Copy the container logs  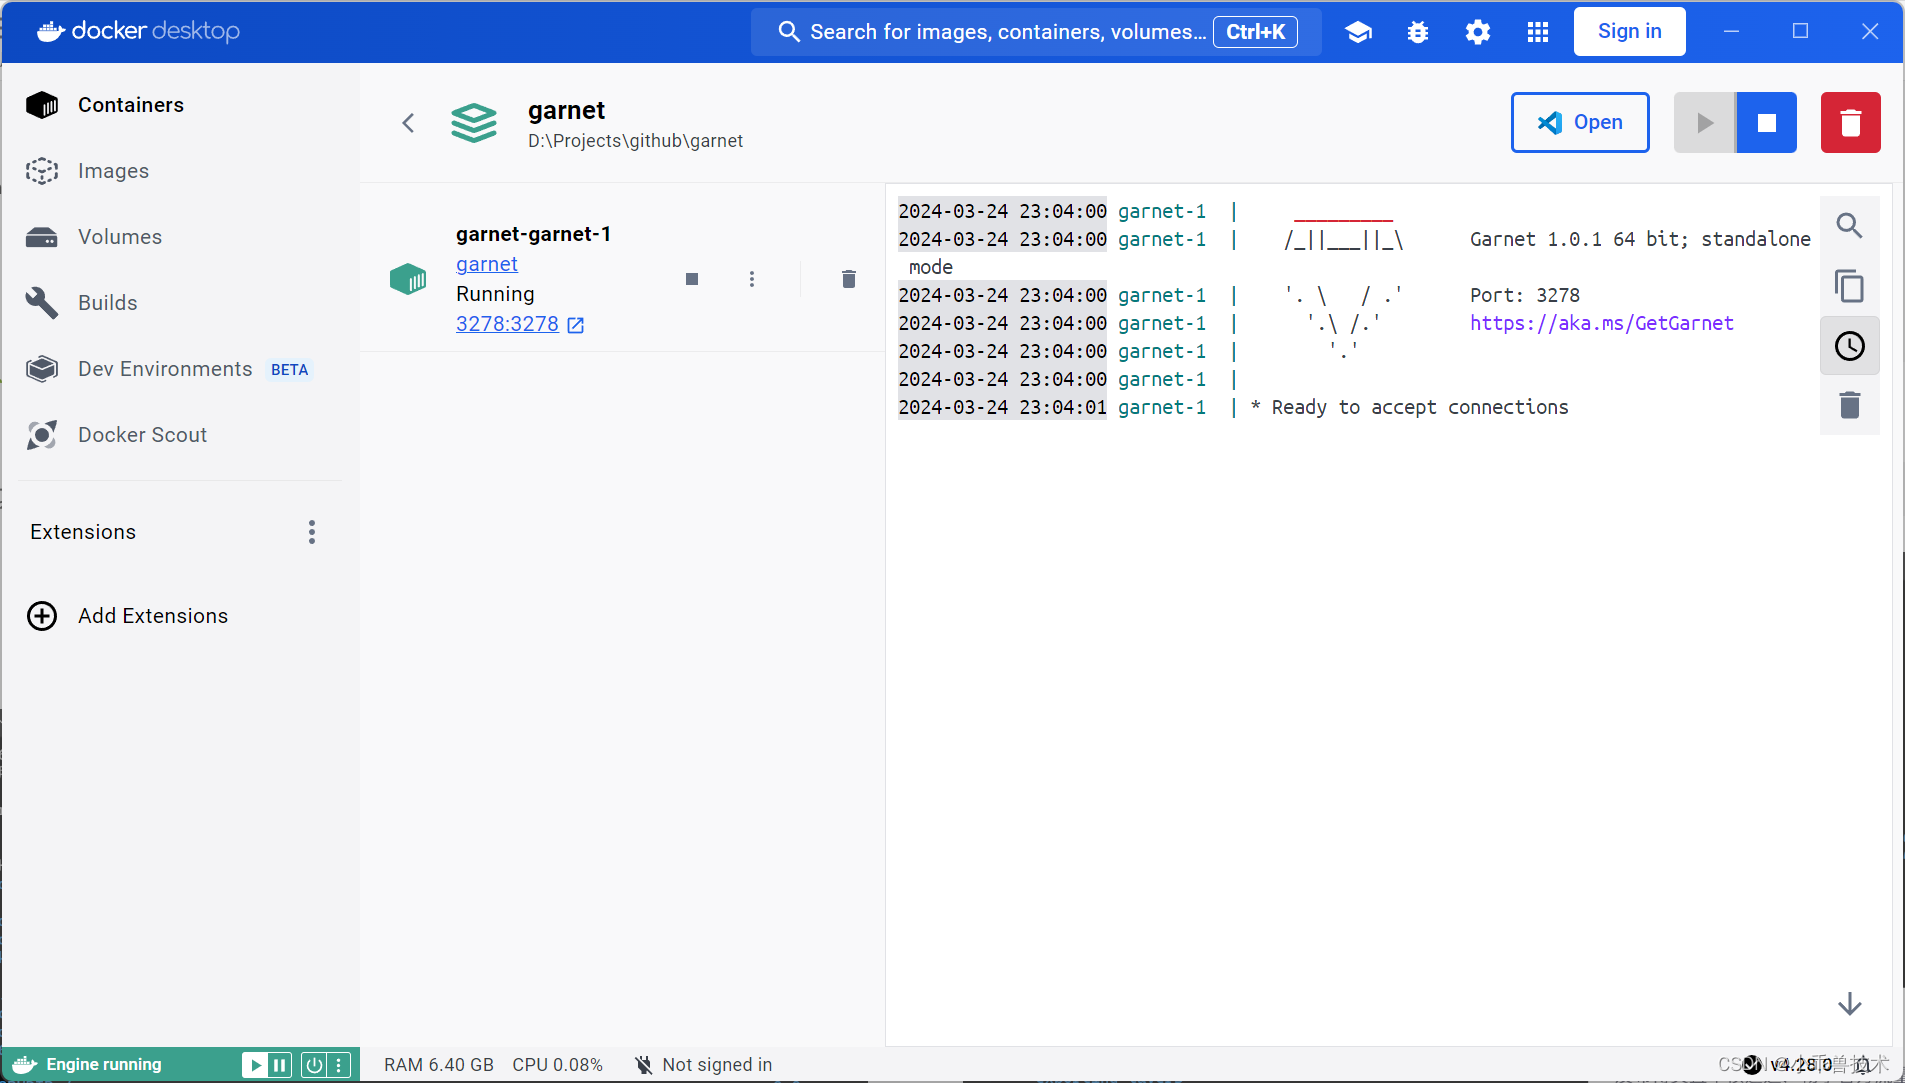[x=1848, y=286]
